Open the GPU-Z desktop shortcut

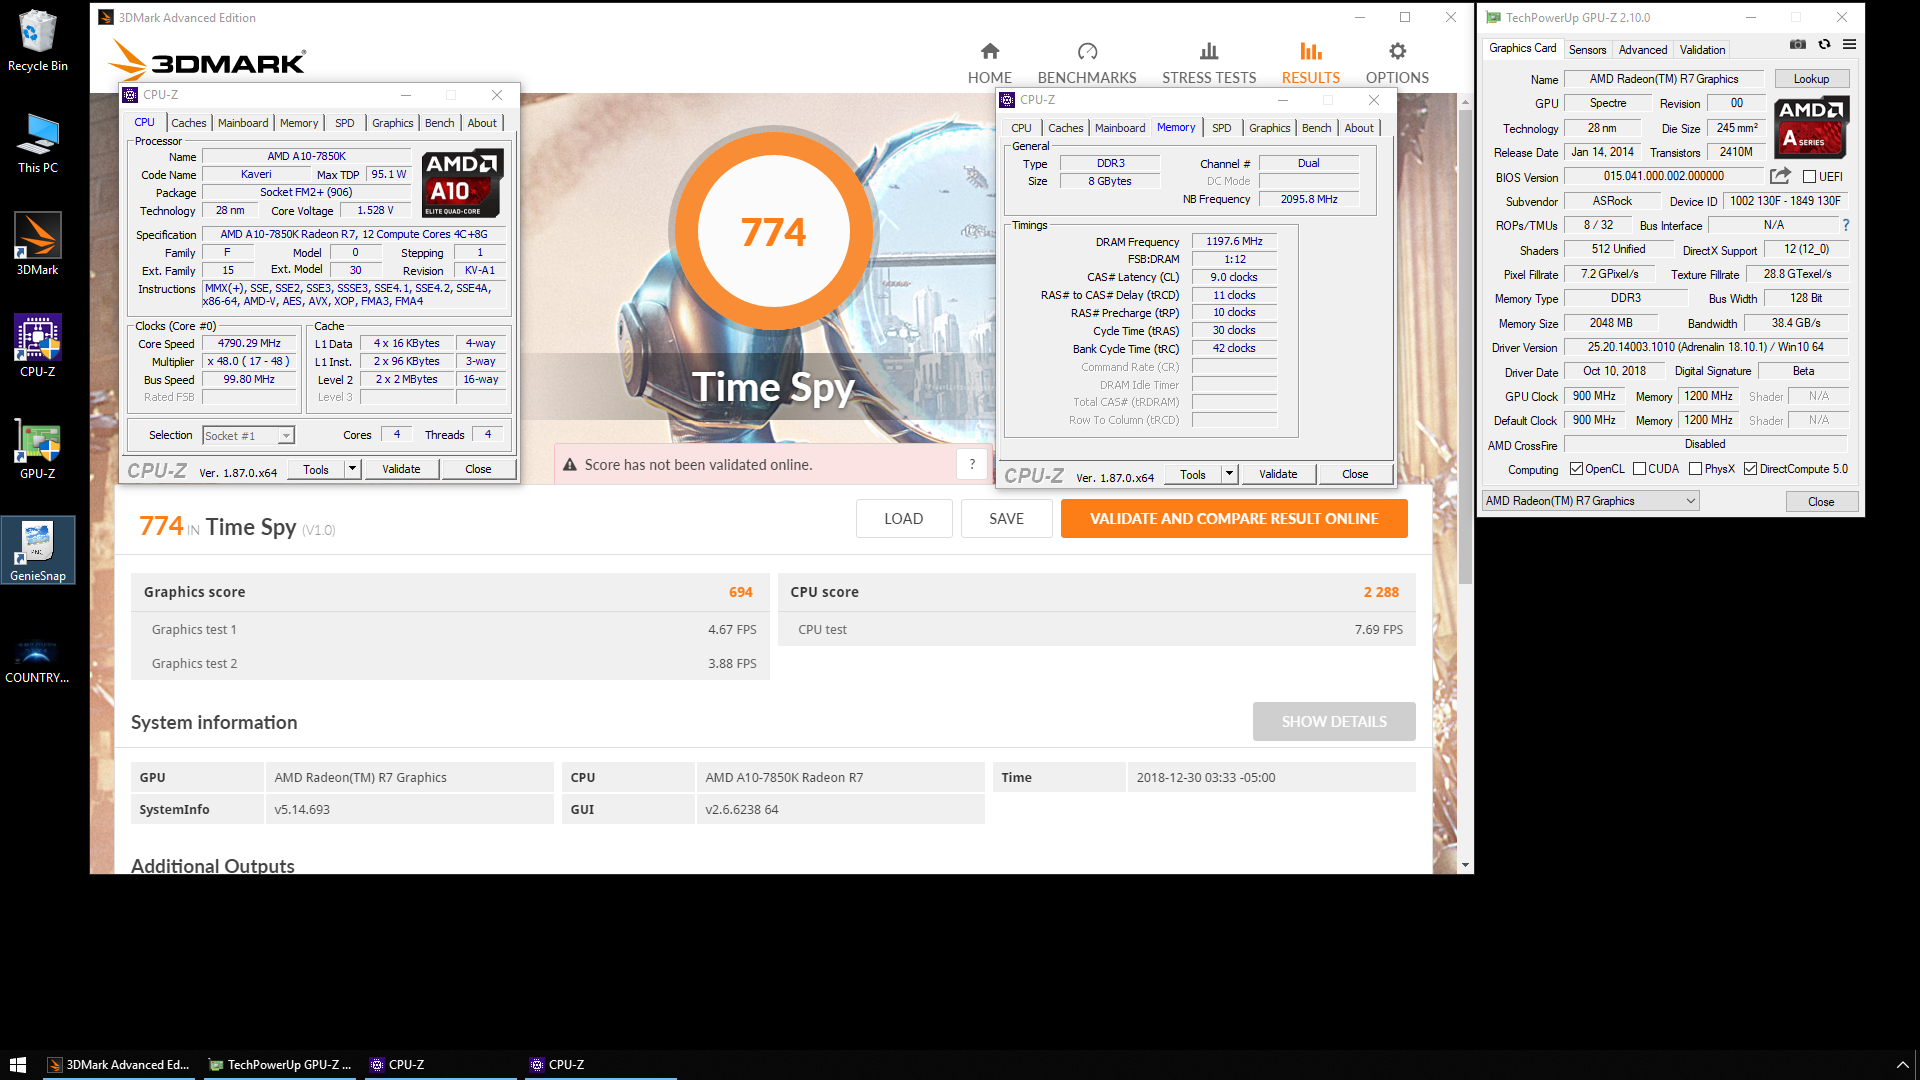coord(38,448)
